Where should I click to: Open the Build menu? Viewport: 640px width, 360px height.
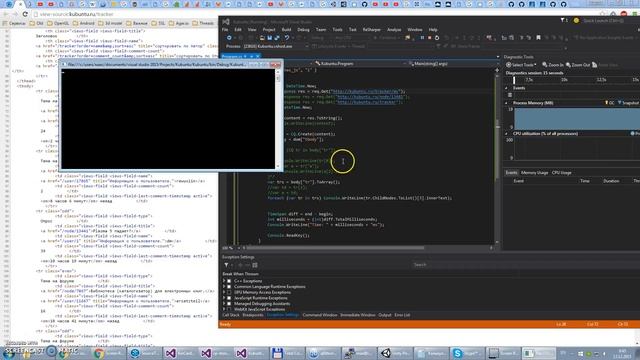[286, 30]
